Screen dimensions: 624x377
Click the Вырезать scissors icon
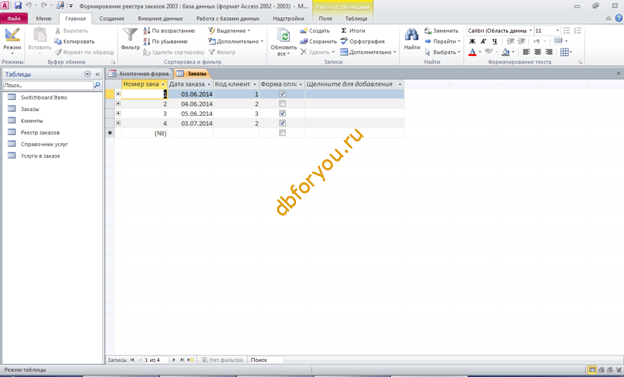click(58, 31)
